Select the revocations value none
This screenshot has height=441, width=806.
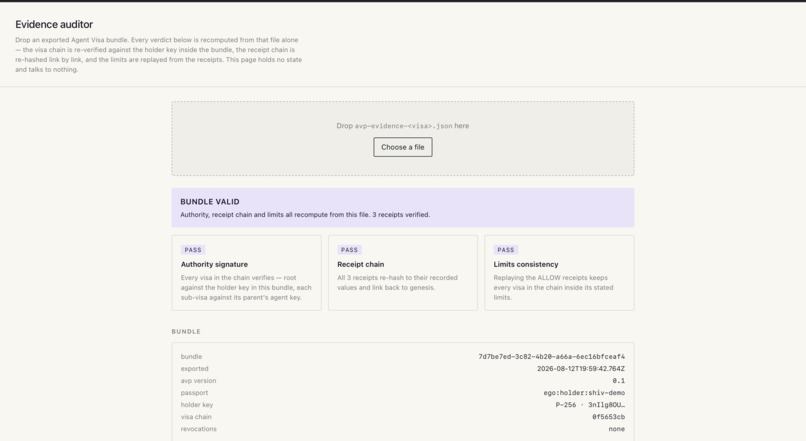[616, 429]
